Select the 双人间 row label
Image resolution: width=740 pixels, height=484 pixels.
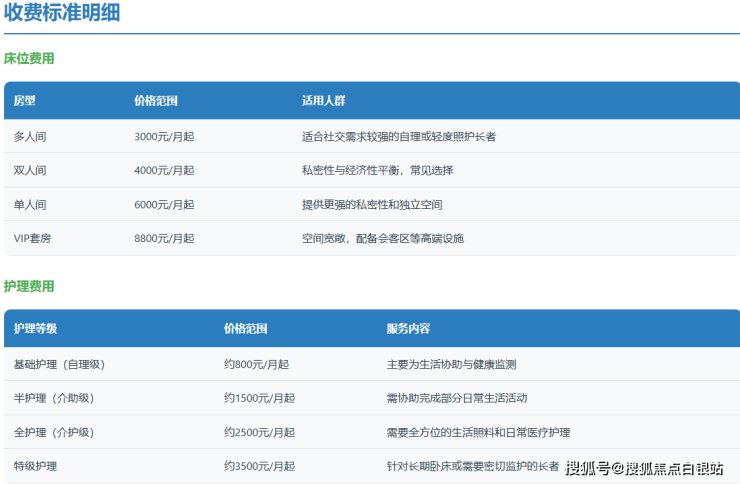(x=30, y=170)
